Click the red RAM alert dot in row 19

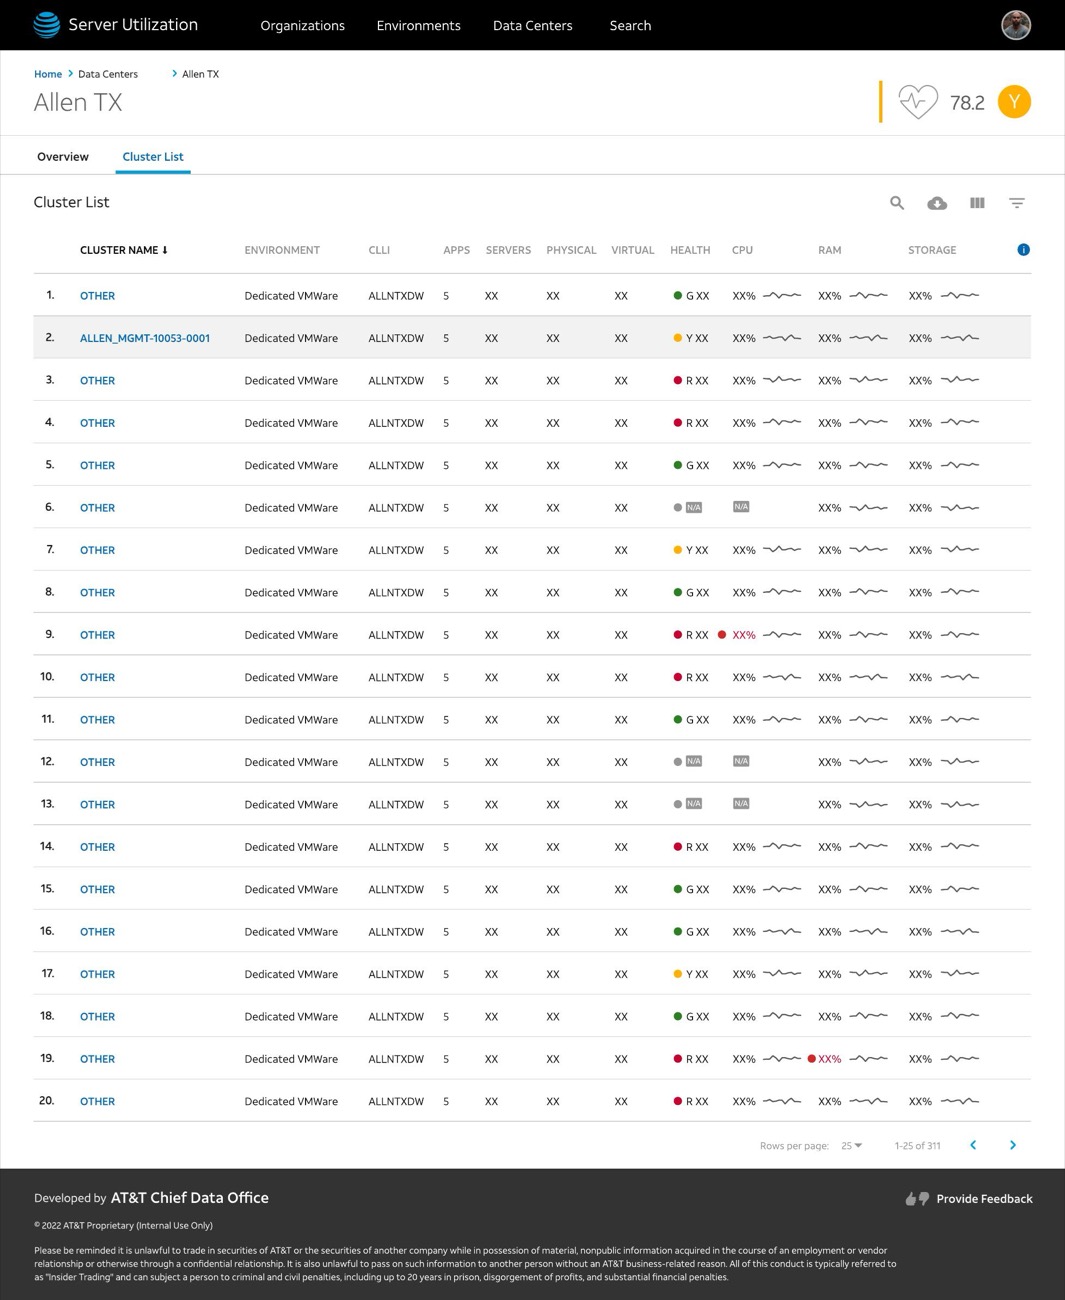pyautogui.click(x=812, y=1059)
